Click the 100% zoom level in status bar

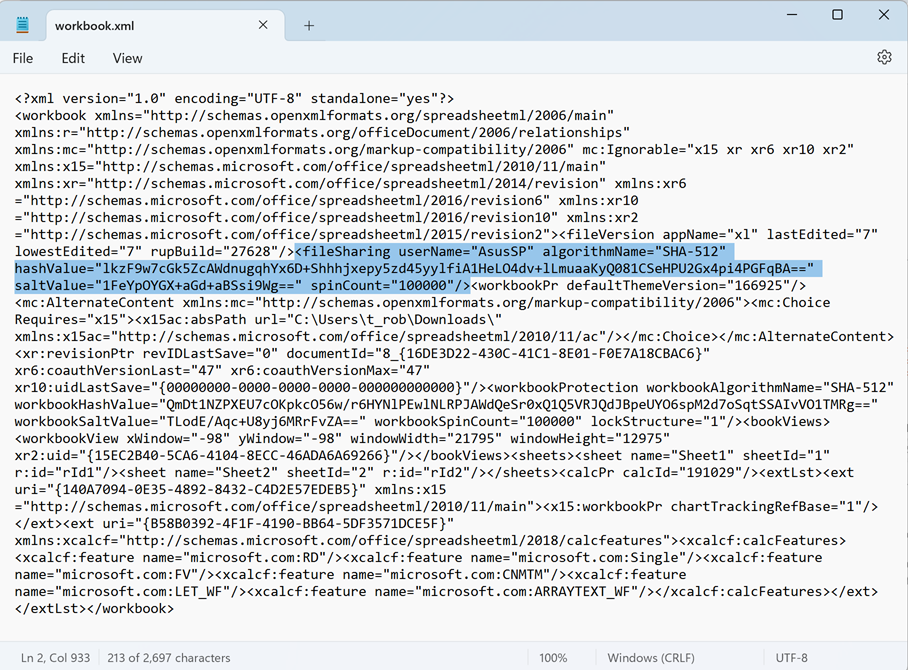pos(553,658)
